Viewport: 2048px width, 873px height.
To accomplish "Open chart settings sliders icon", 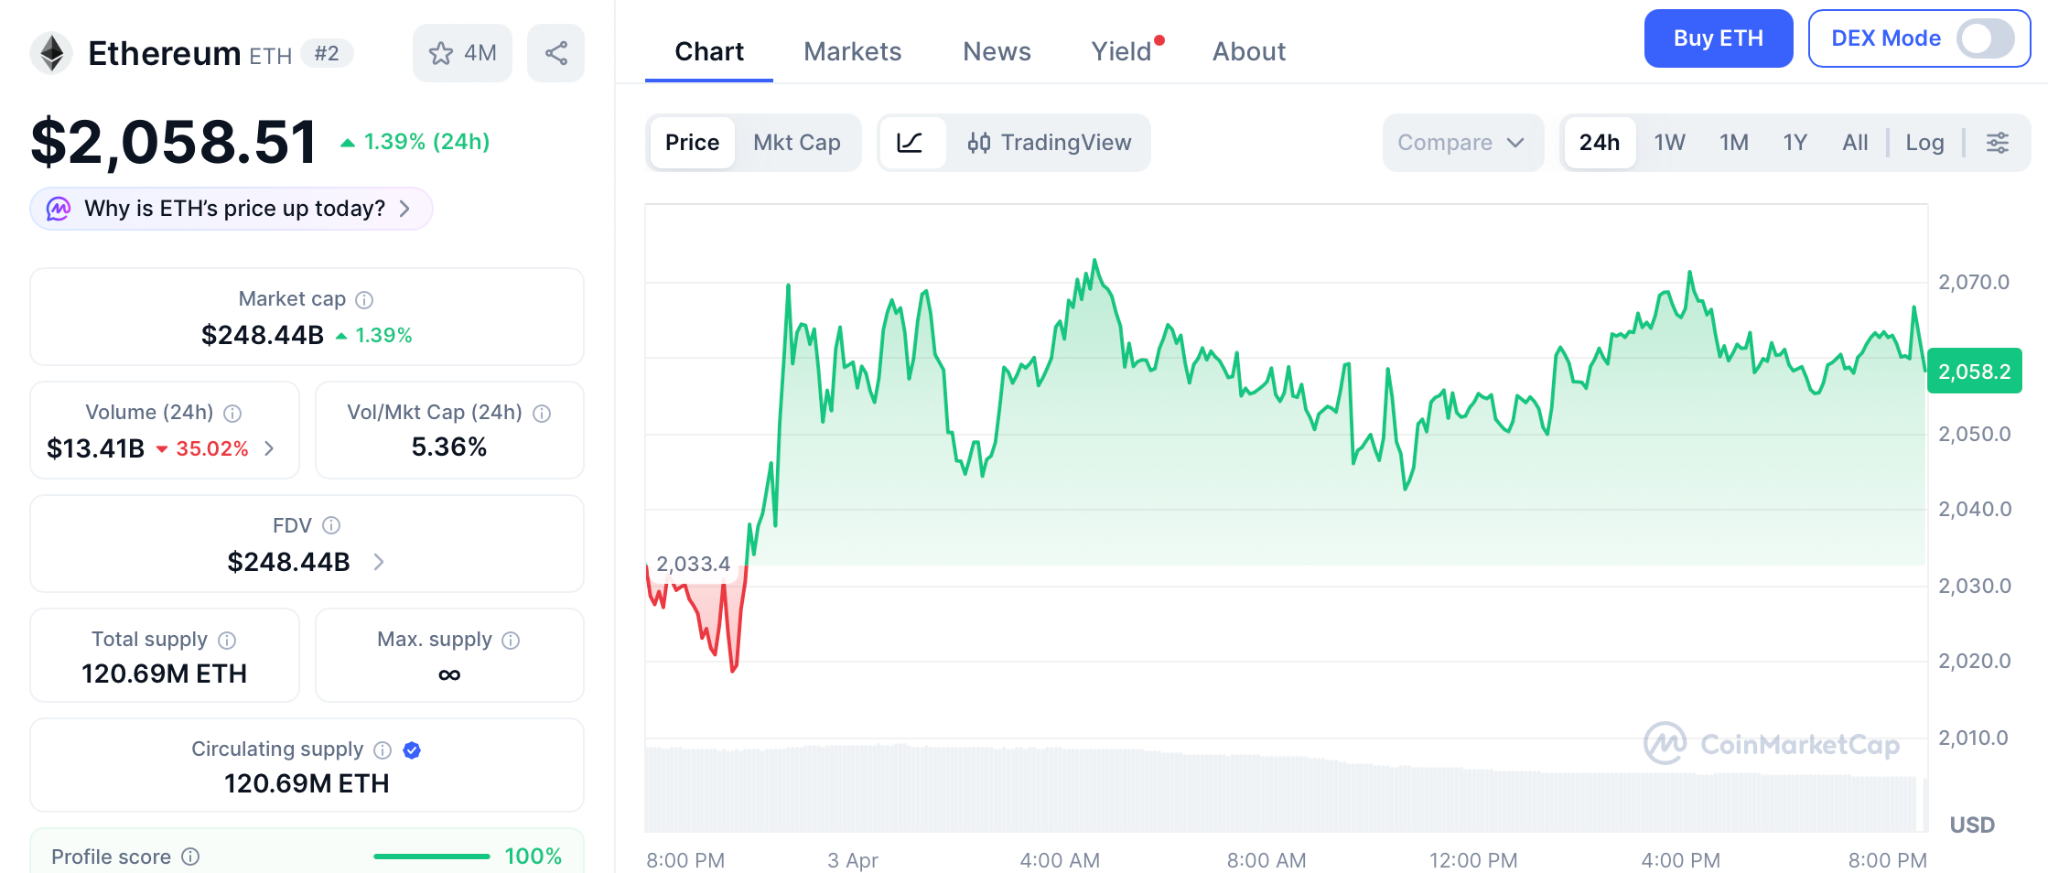I will (1997, 143).
